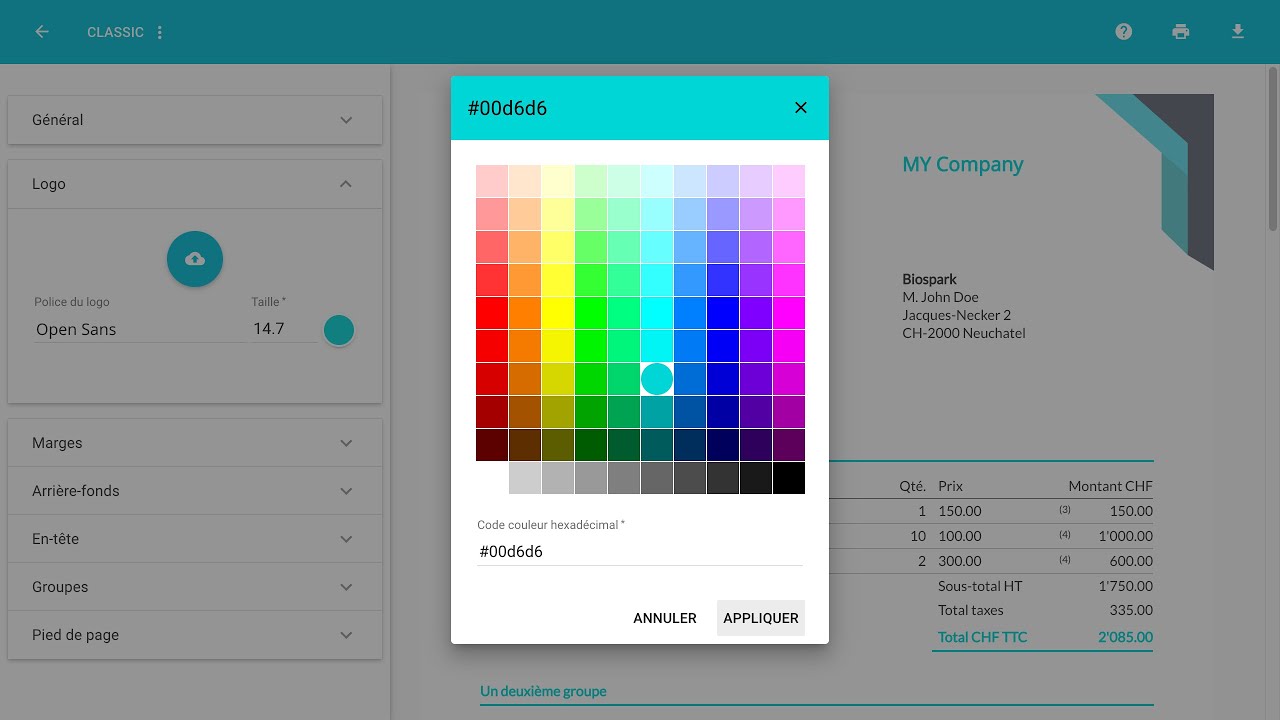Pick the lightest gray swatch
The width and height of the screenshot is (1280, 720).
(525, 478)
